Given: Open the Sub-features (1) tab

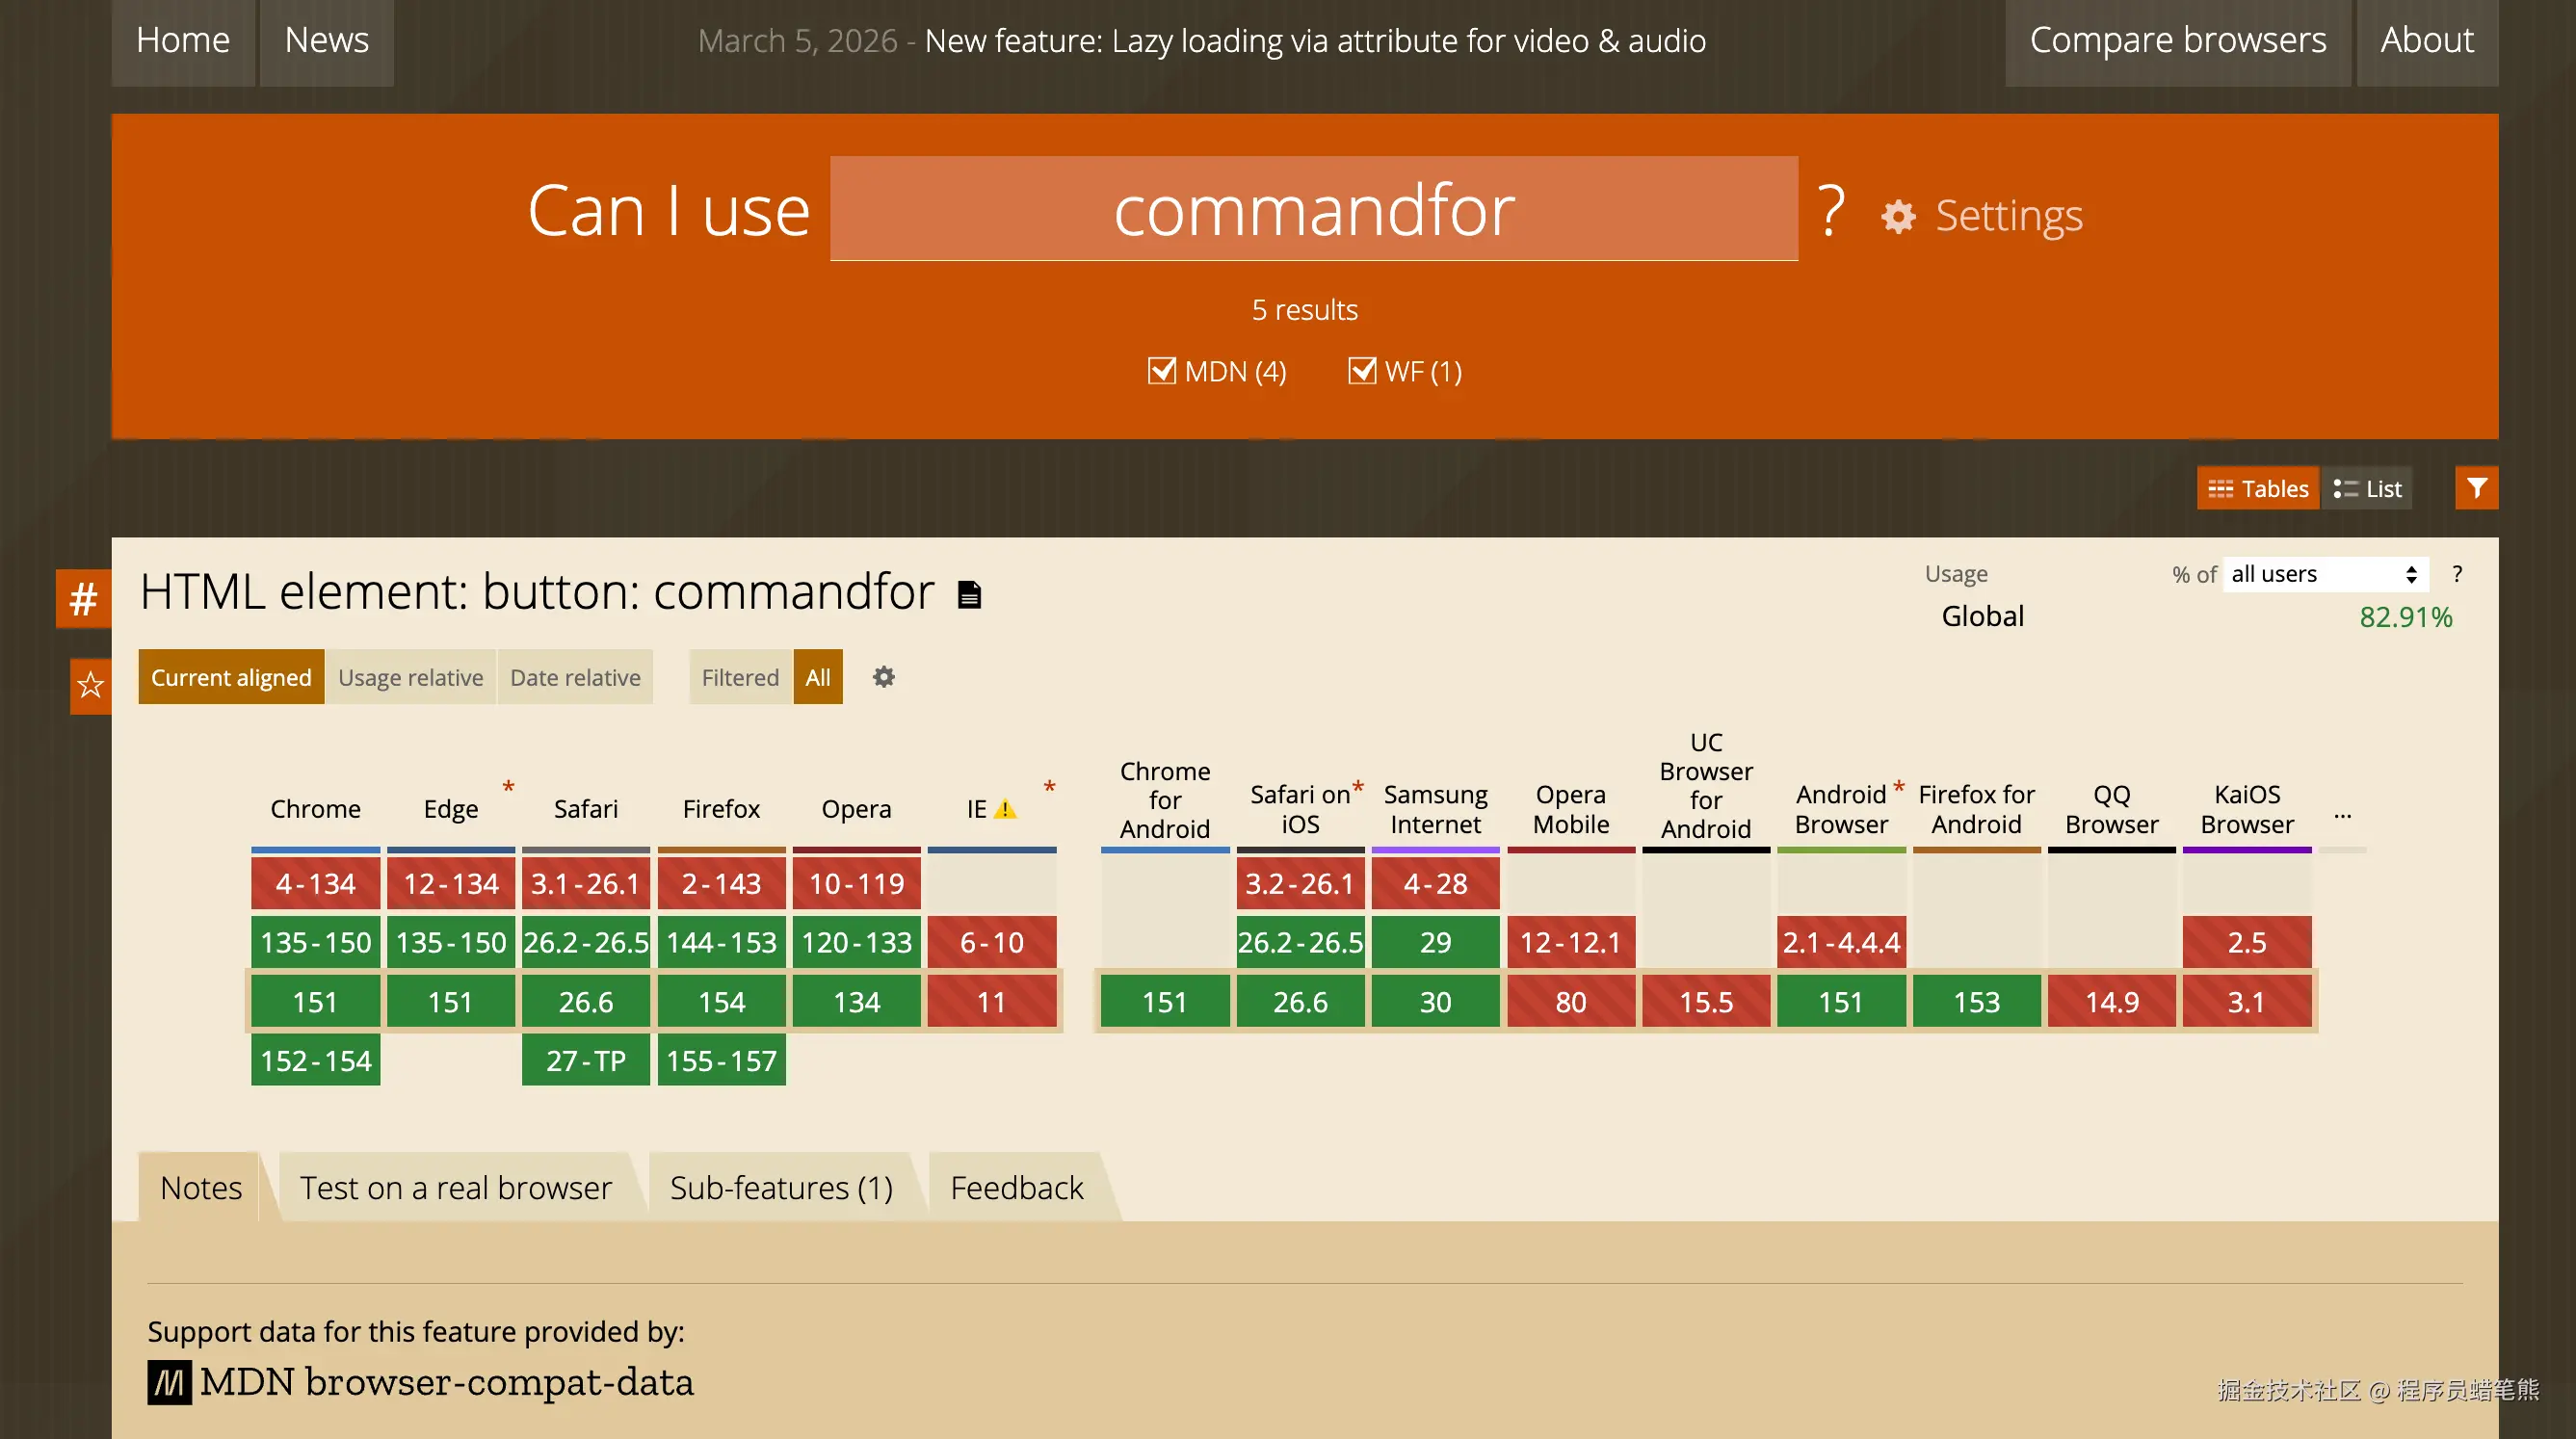Looking at the screenshot, I should [781, 1187].
